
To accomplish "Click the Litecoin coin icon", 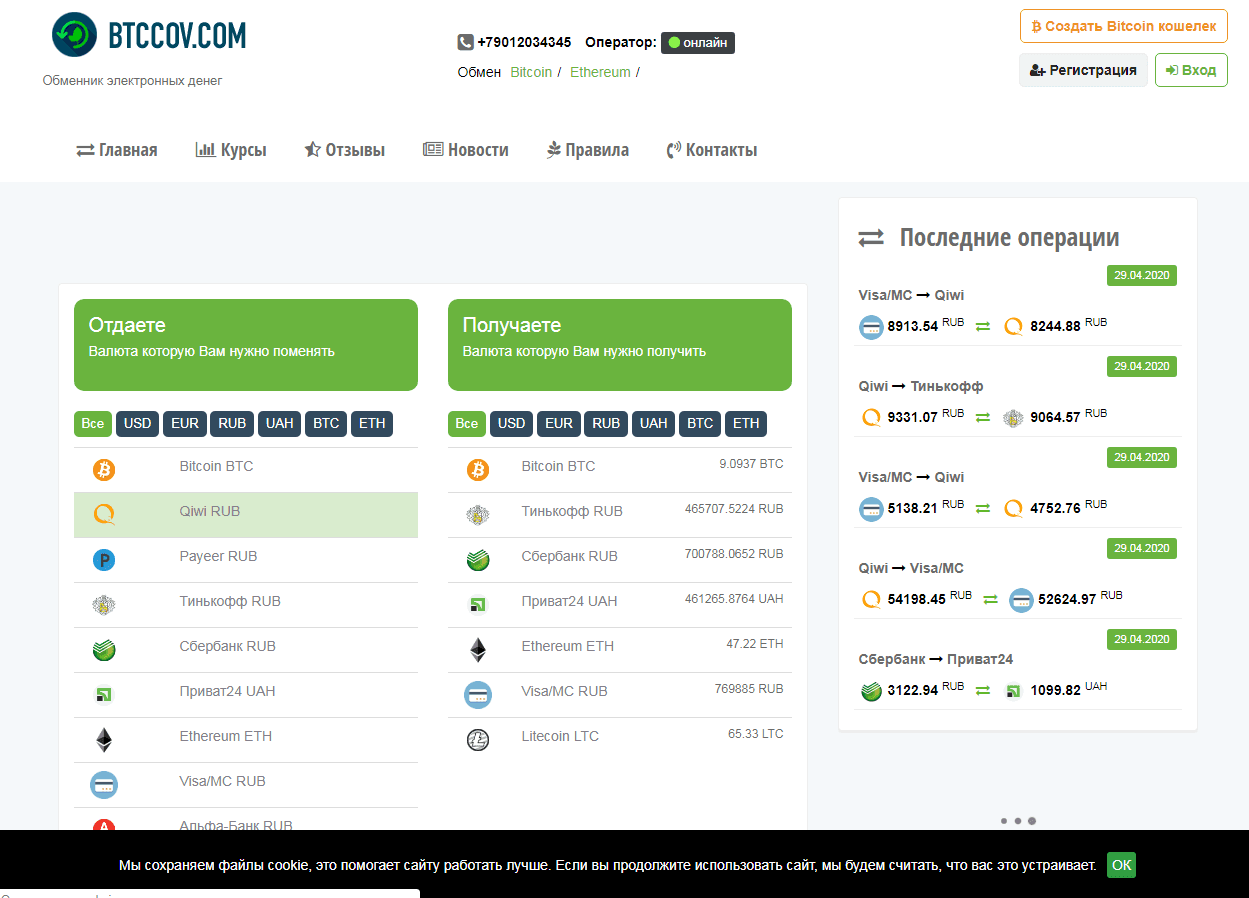I will pyautogui.click(x=478, y=740).
